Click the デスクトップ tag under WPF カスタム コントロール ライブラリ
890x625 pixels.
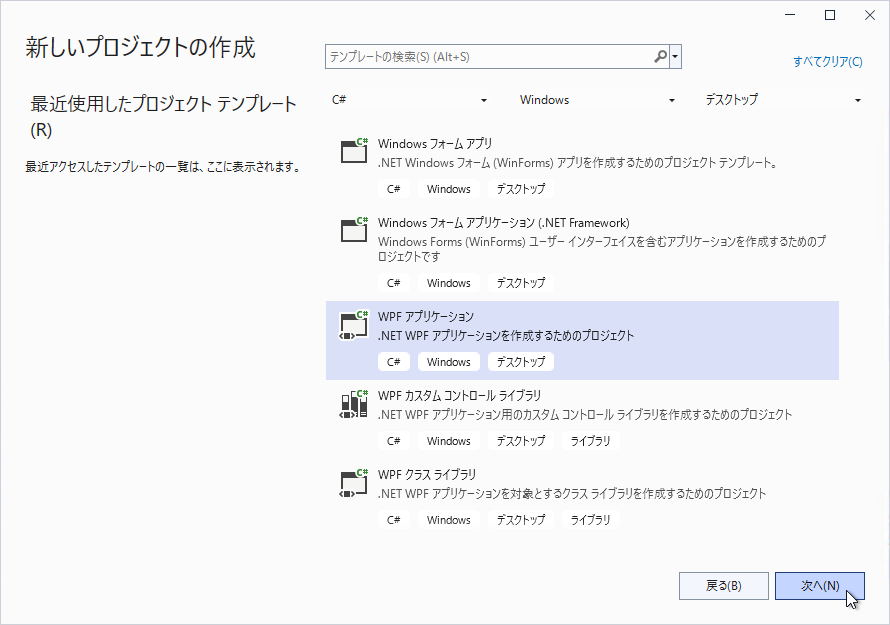point(520,441)
